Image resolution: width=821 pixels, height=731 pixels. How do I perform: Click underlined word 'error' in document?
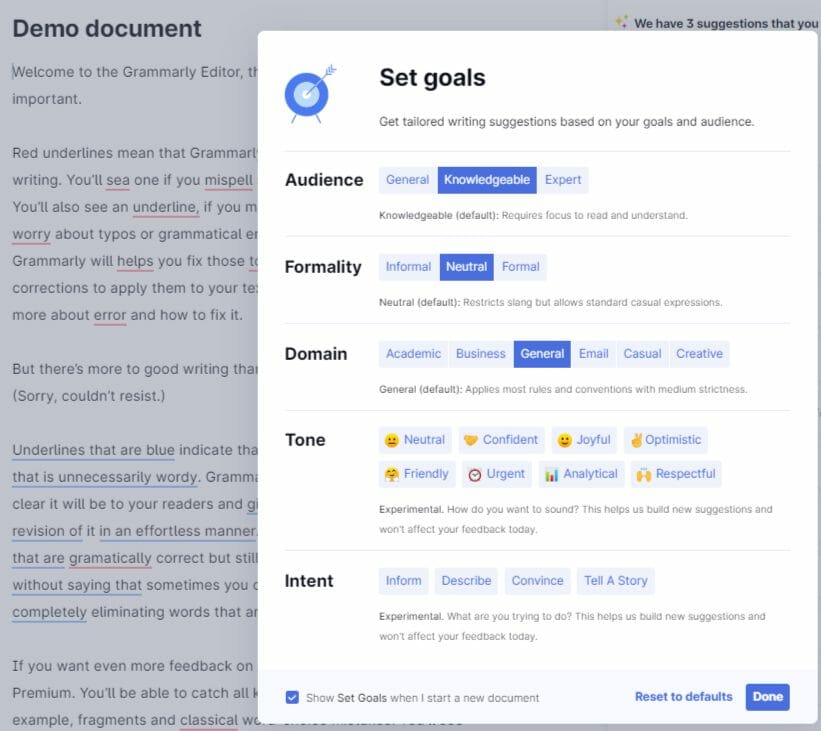click(110, 315)
